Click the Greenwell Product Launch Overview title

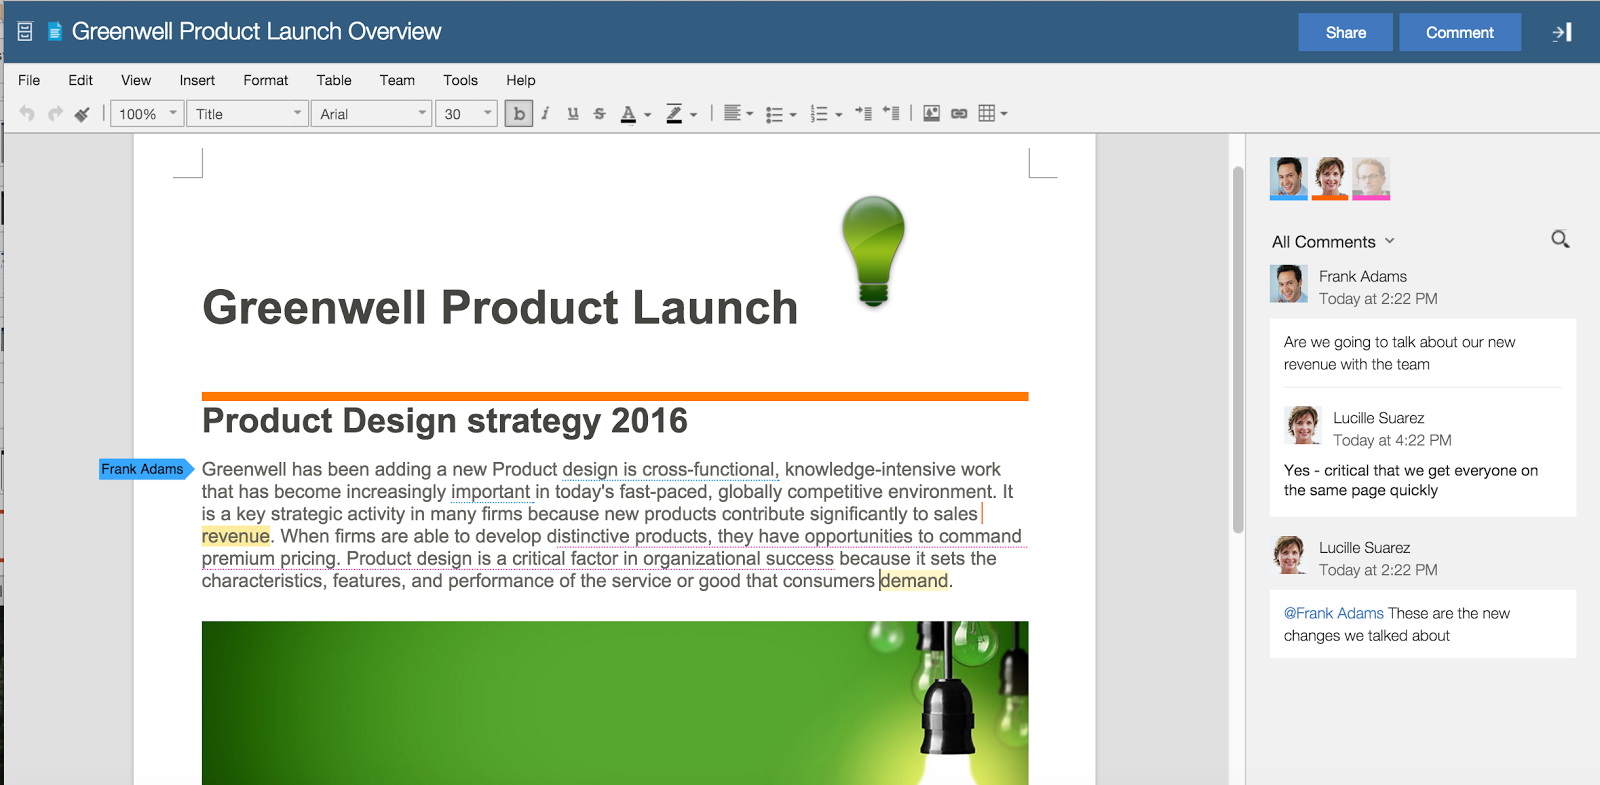click(256, 32)
